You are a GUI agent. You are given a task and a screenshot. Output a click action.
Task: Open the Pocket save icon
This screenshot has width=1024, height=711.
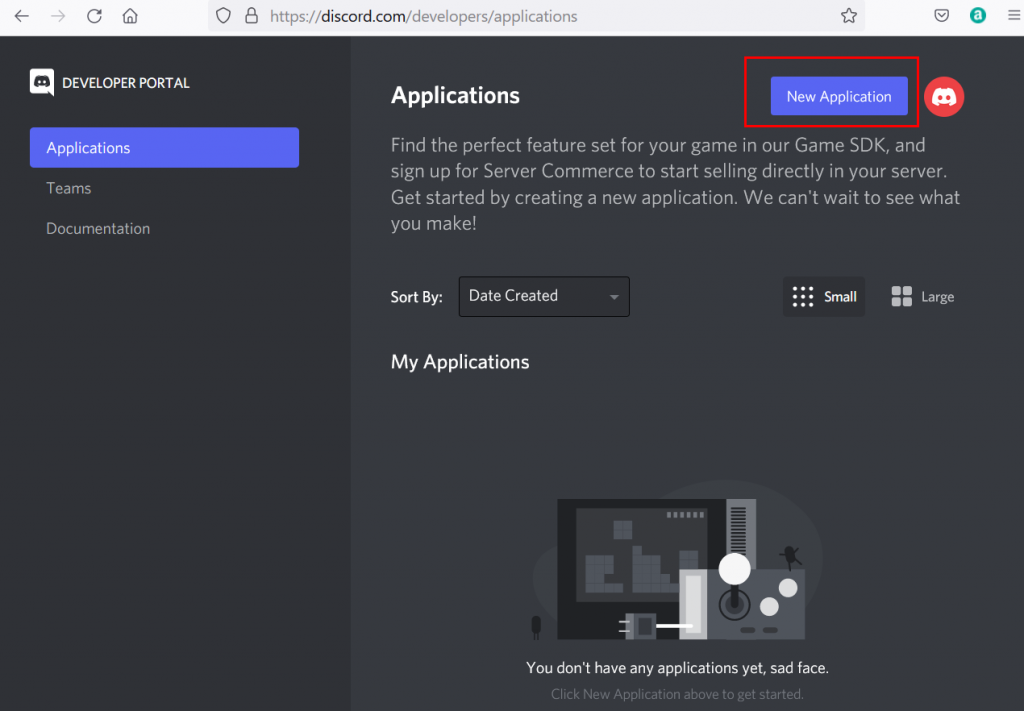pos(941,16)
